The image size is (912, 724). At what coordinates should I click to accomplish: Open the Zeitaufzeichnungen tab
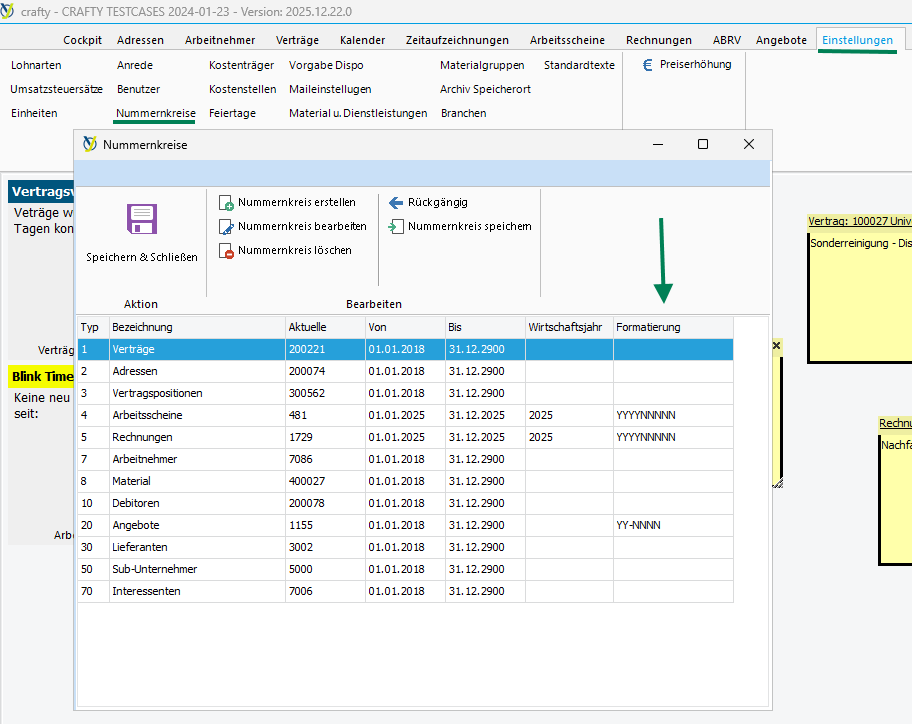click(457, 40)
